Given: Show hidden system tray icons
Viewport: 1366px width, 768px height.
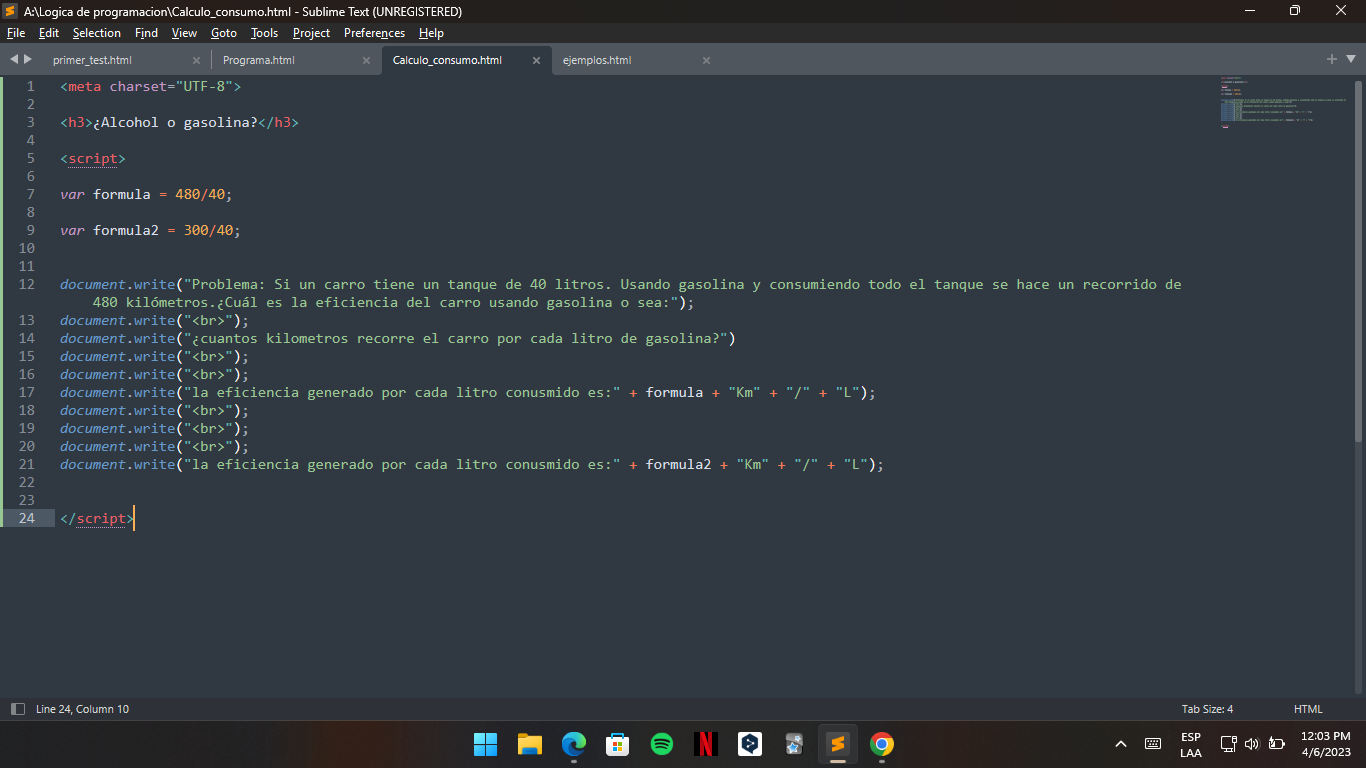Looking at the screenshot, I should [x=1121, y=744].
